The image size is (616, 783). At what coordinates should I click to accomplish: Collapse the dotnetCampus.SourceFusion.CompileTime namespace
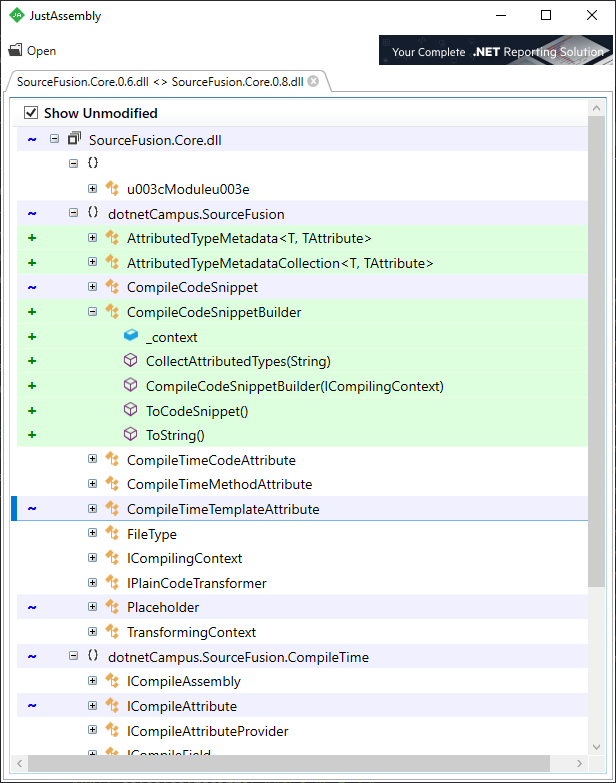click(73, 657)
